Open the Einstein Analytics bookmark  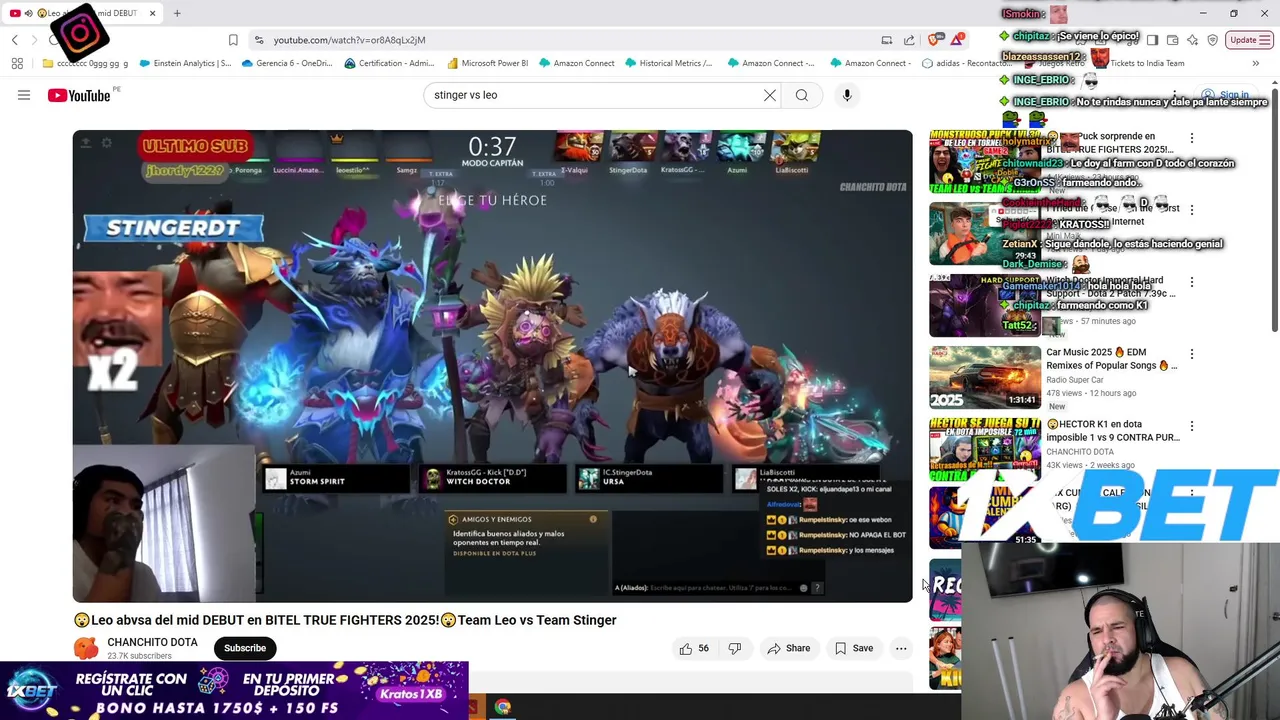coord(186,63)
